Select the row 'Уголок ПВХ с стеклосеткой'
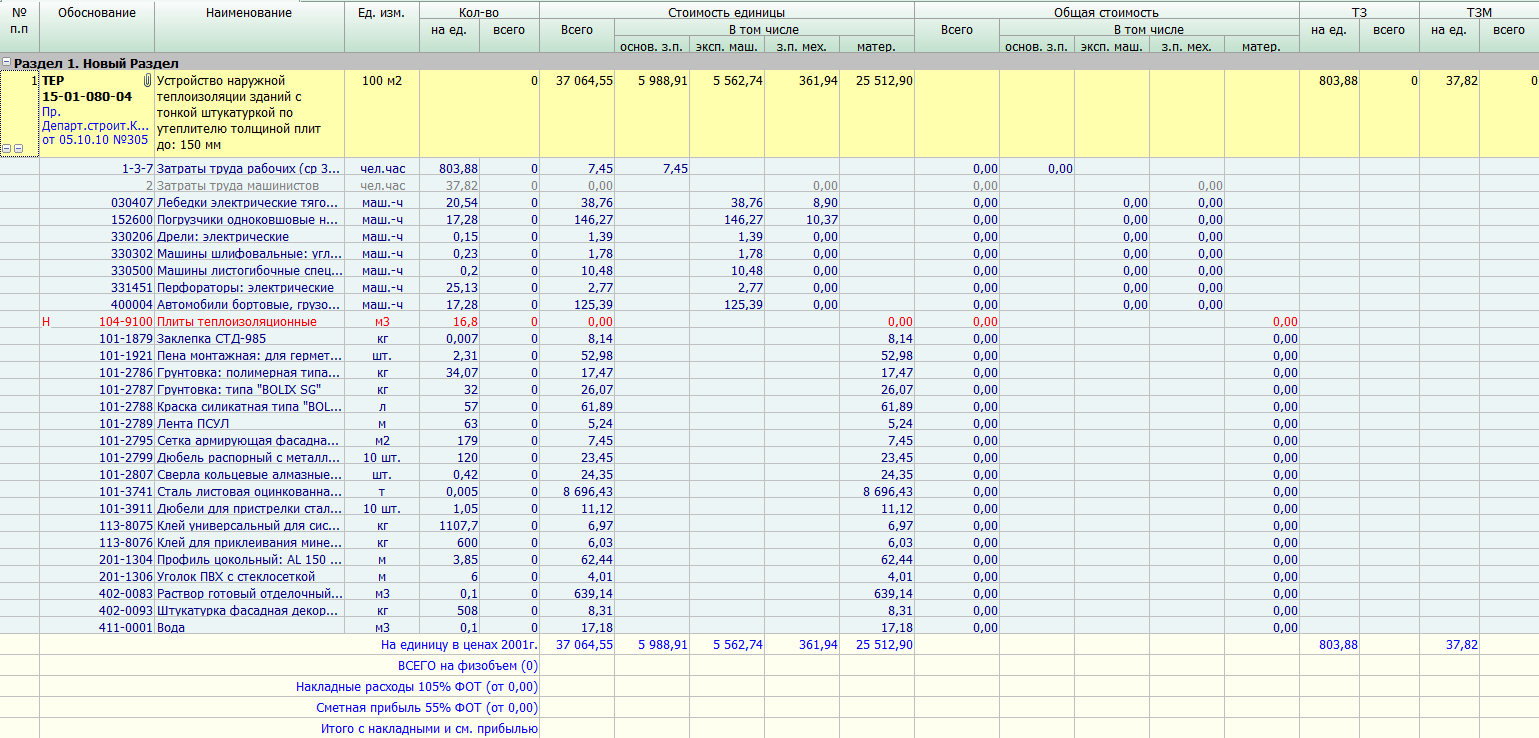Image resolution: width=1539 pixels, height=738 pixels. point(769,576)
